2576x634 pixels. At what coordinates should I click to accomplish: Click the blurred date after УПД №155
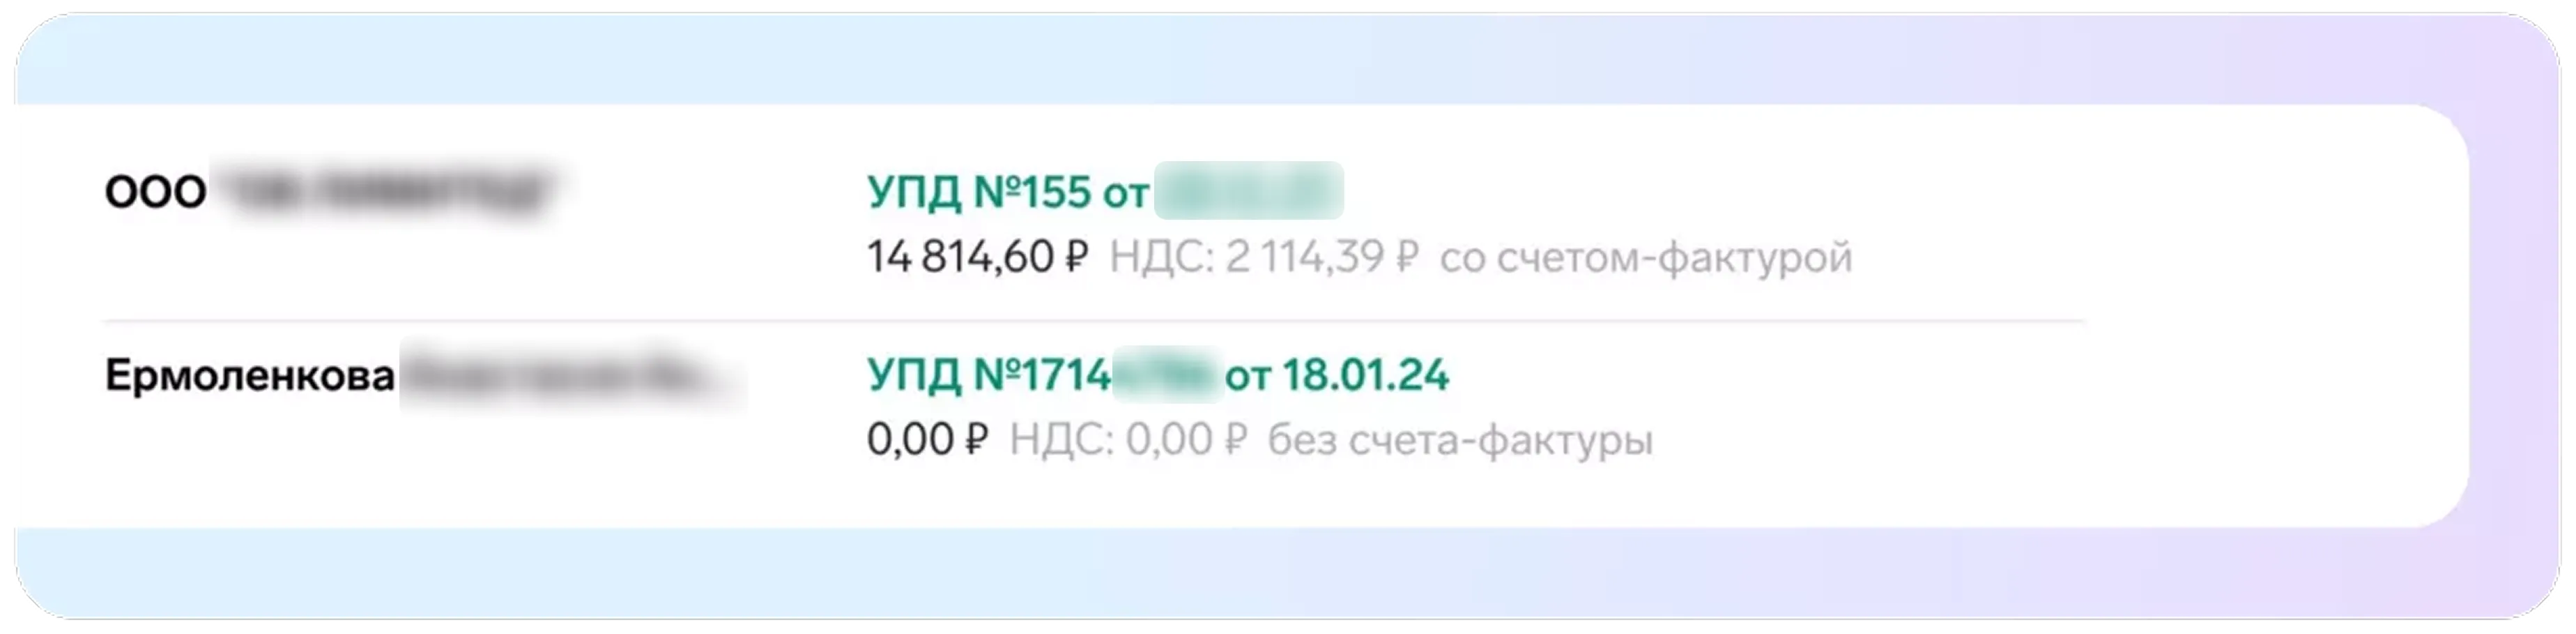[x=1249, y=191]
